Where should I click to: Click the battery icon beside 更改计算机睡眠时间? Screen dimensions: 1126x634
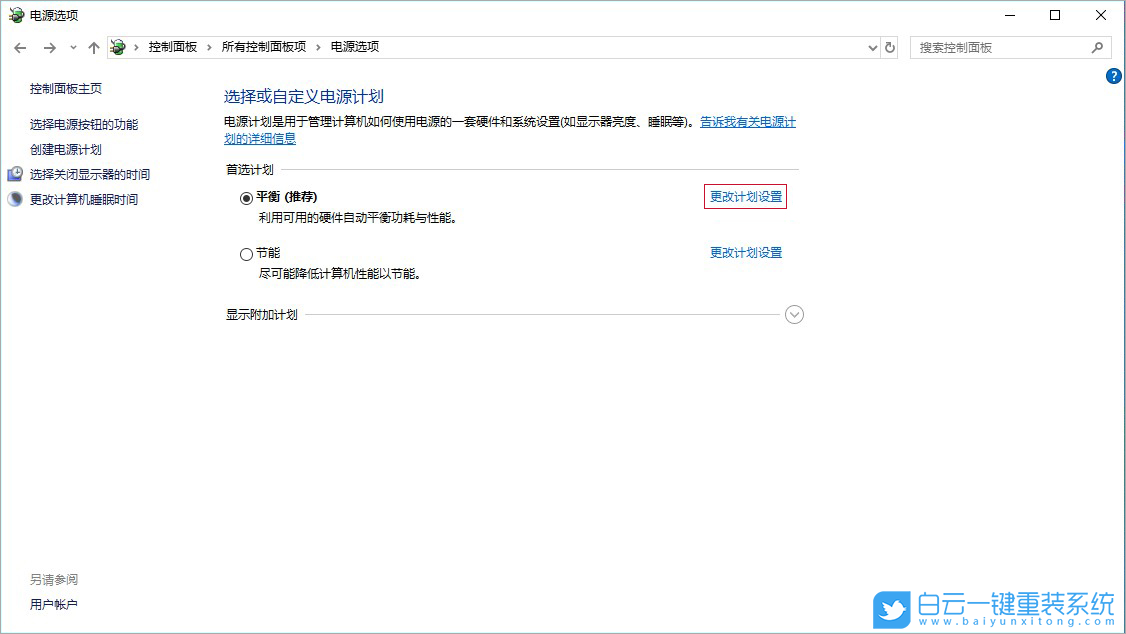point(14,197)
